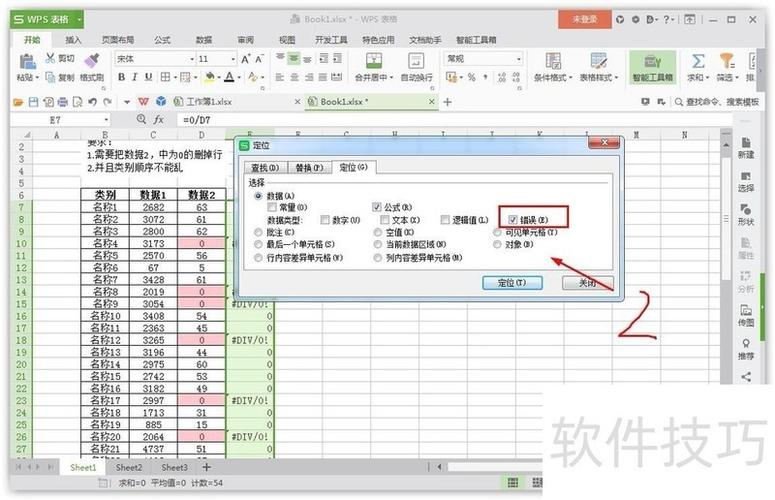Decrease font size with smaller A icon
This screenshot has height=500, width=775.
pos(259,59)
